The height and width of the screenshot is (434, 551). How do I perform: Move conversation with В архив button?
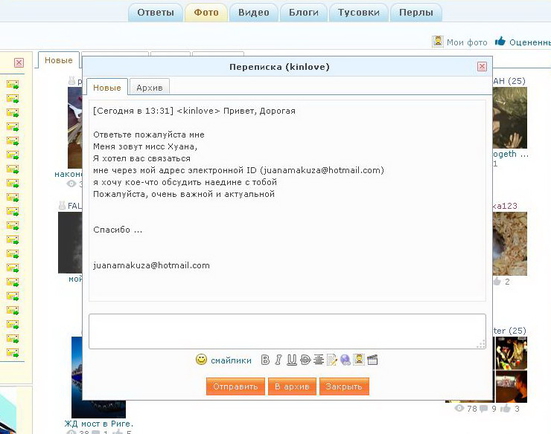click(x=292, y=387)
